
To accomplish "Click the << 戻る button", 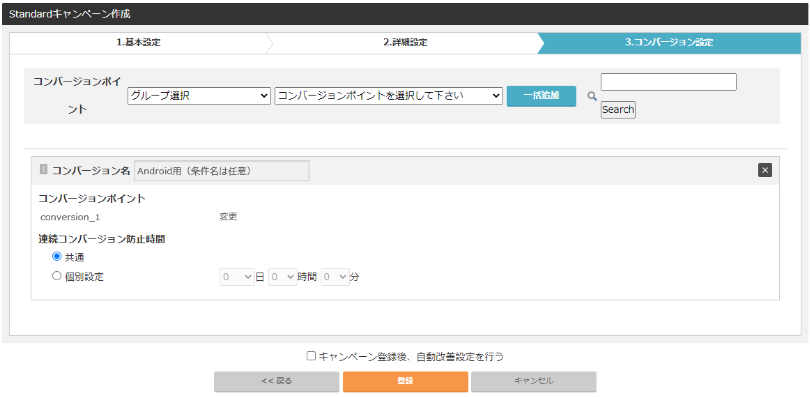I will click(276, 381).
